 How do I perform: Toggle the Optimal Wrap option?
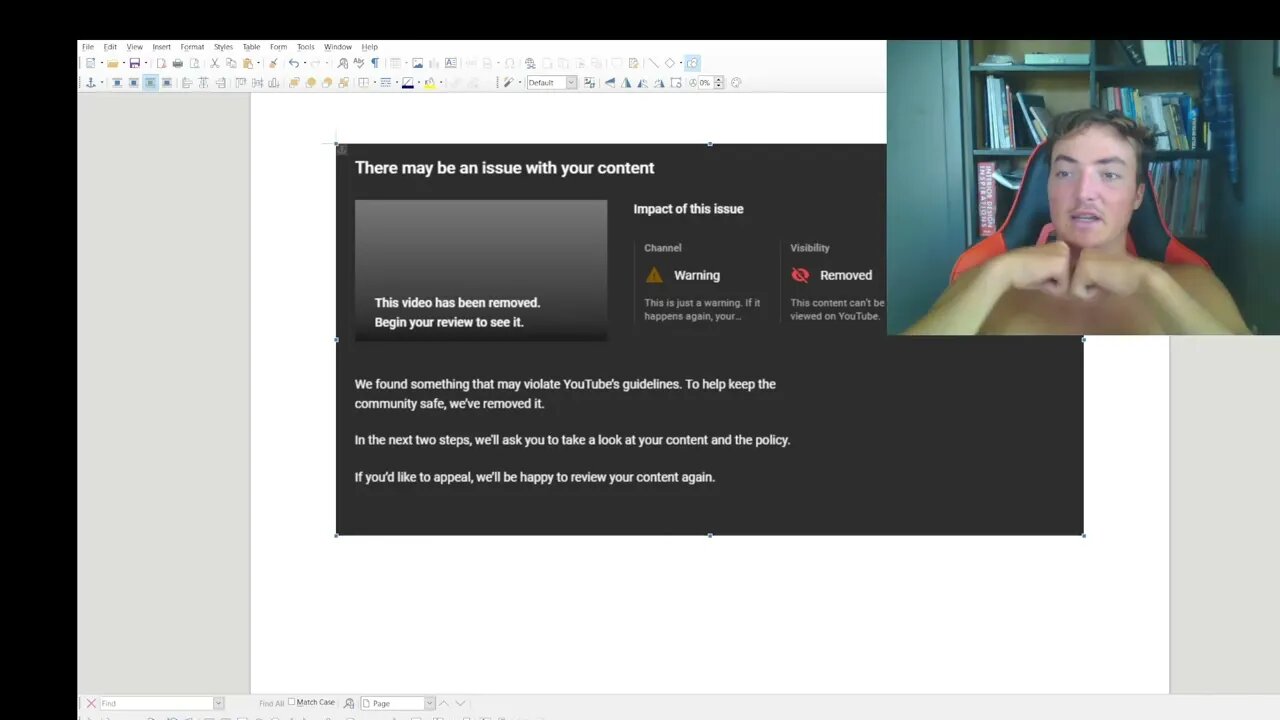coord(150,83)
